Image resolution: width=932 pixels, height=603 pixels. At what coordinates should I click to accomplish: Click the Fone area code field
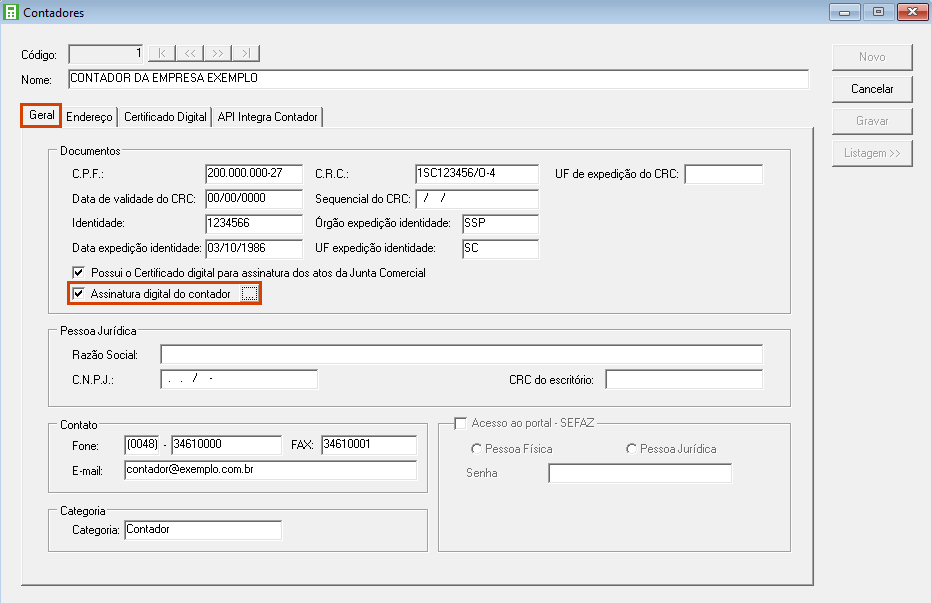point(142,445)
